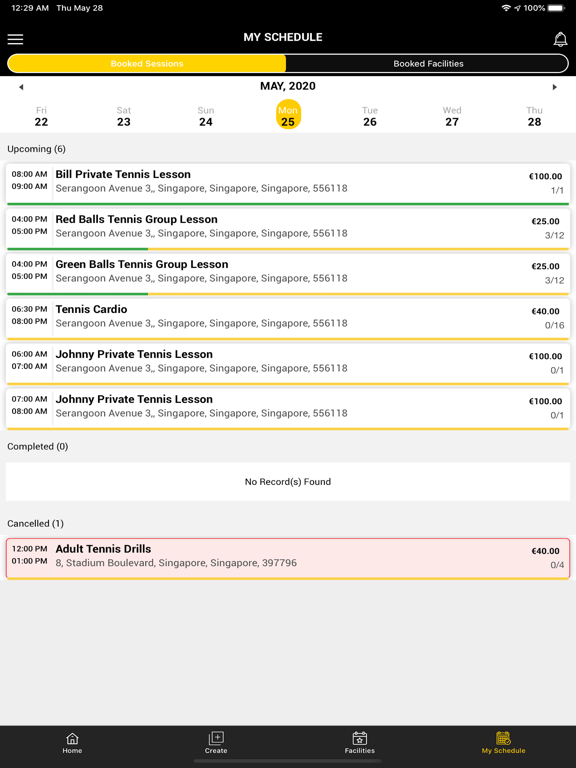Tap the Cancelled (1) section header

(x=35, y=524)
